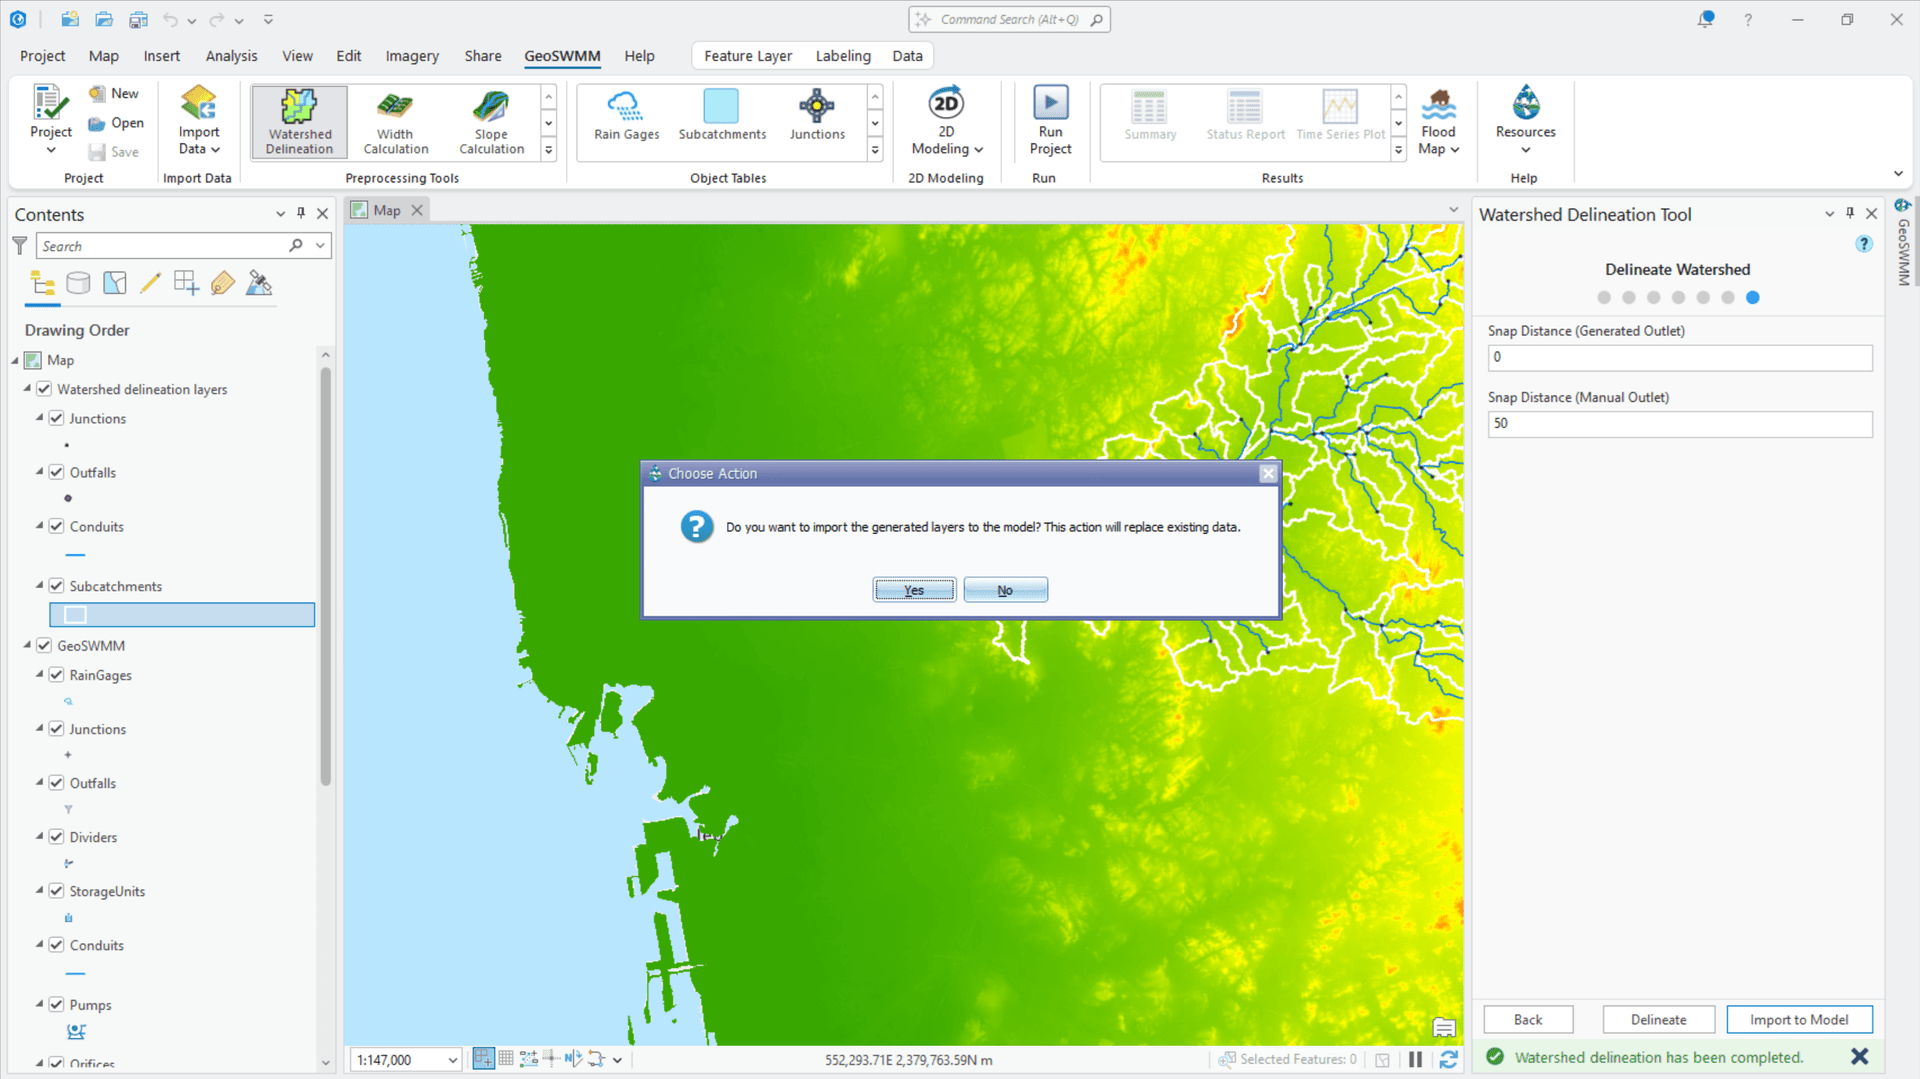The image size is (1920, 1079).
Task: Open the map scale dropdown
Action: click(x=452, y=1059)
